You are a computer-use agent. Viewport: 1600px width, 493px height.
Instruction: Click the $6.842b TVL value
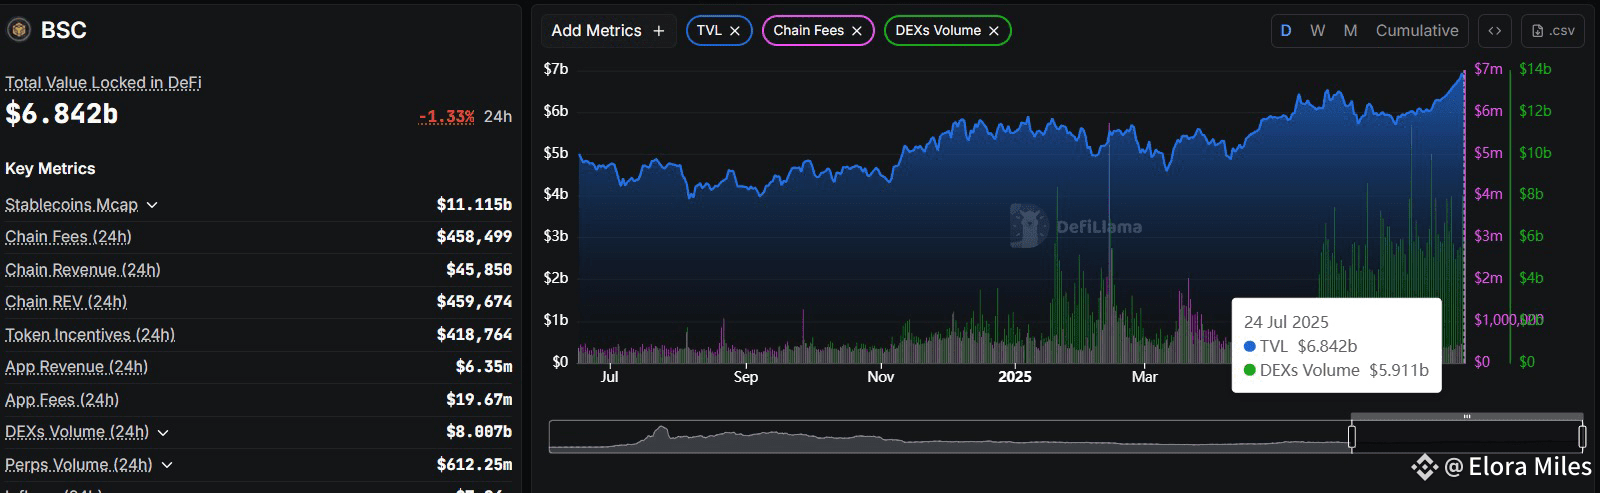(62, 114)
